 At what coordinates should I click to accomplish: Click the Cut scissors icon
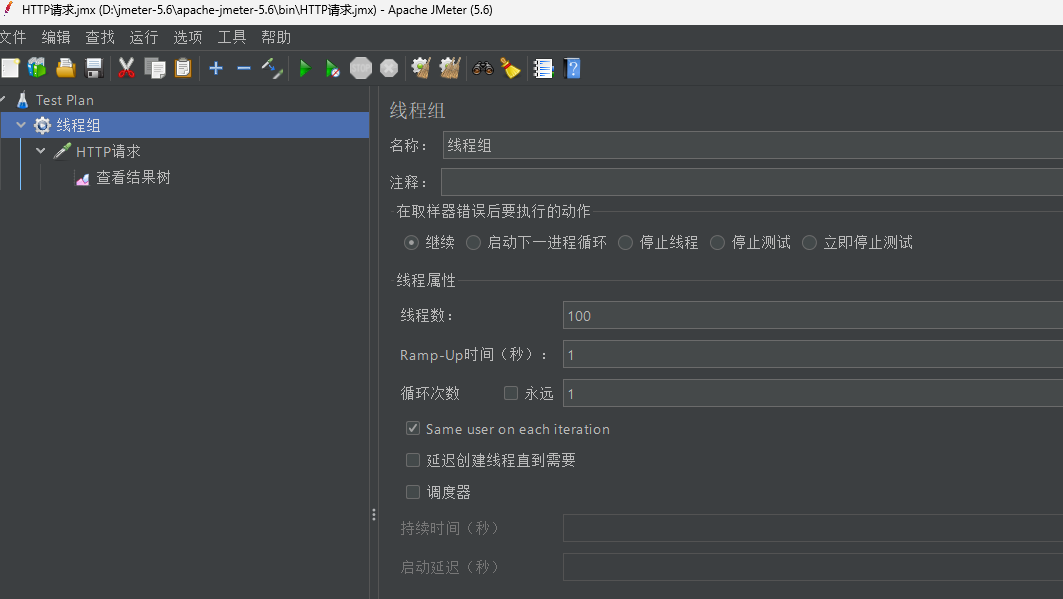point(126,68)
